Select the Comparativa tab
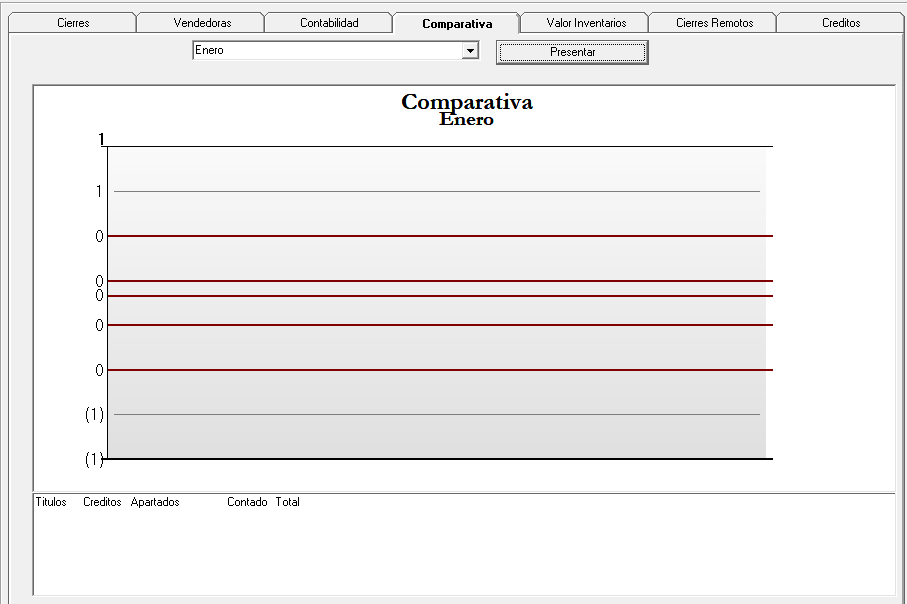This screenshot has height=604, width=907. [x=457, y=23]
